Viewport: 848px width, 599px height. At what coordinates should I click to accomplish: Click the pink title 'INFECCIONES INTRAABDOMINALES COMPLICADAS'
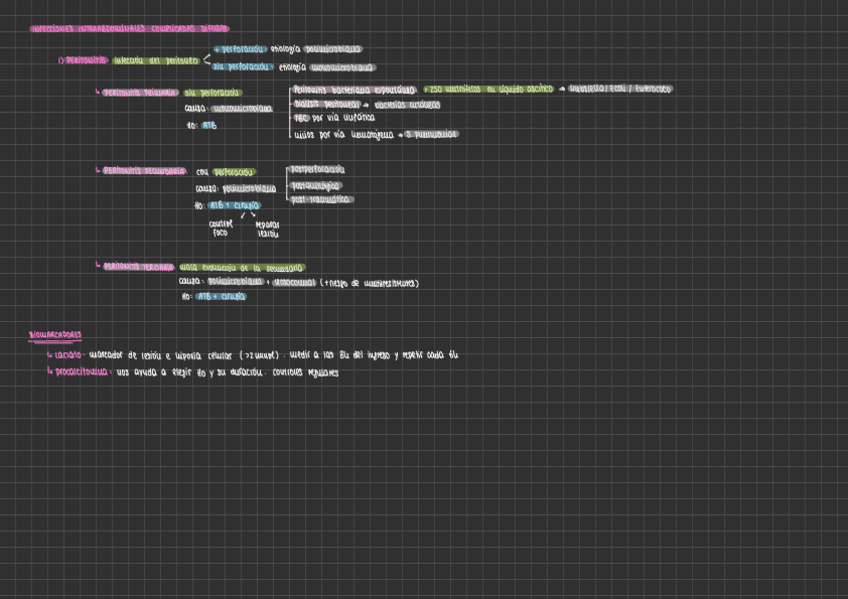(x=129, y=29)
